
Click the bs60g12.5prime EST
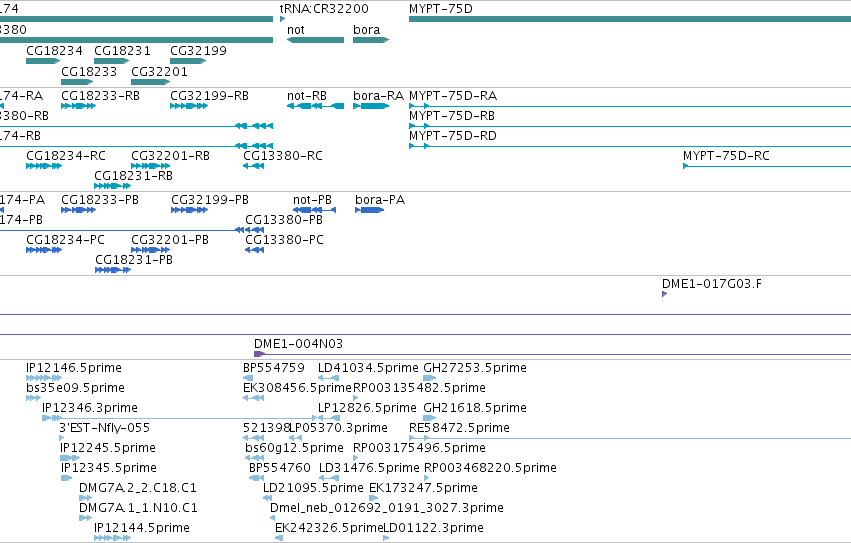[x=255, y=458]
